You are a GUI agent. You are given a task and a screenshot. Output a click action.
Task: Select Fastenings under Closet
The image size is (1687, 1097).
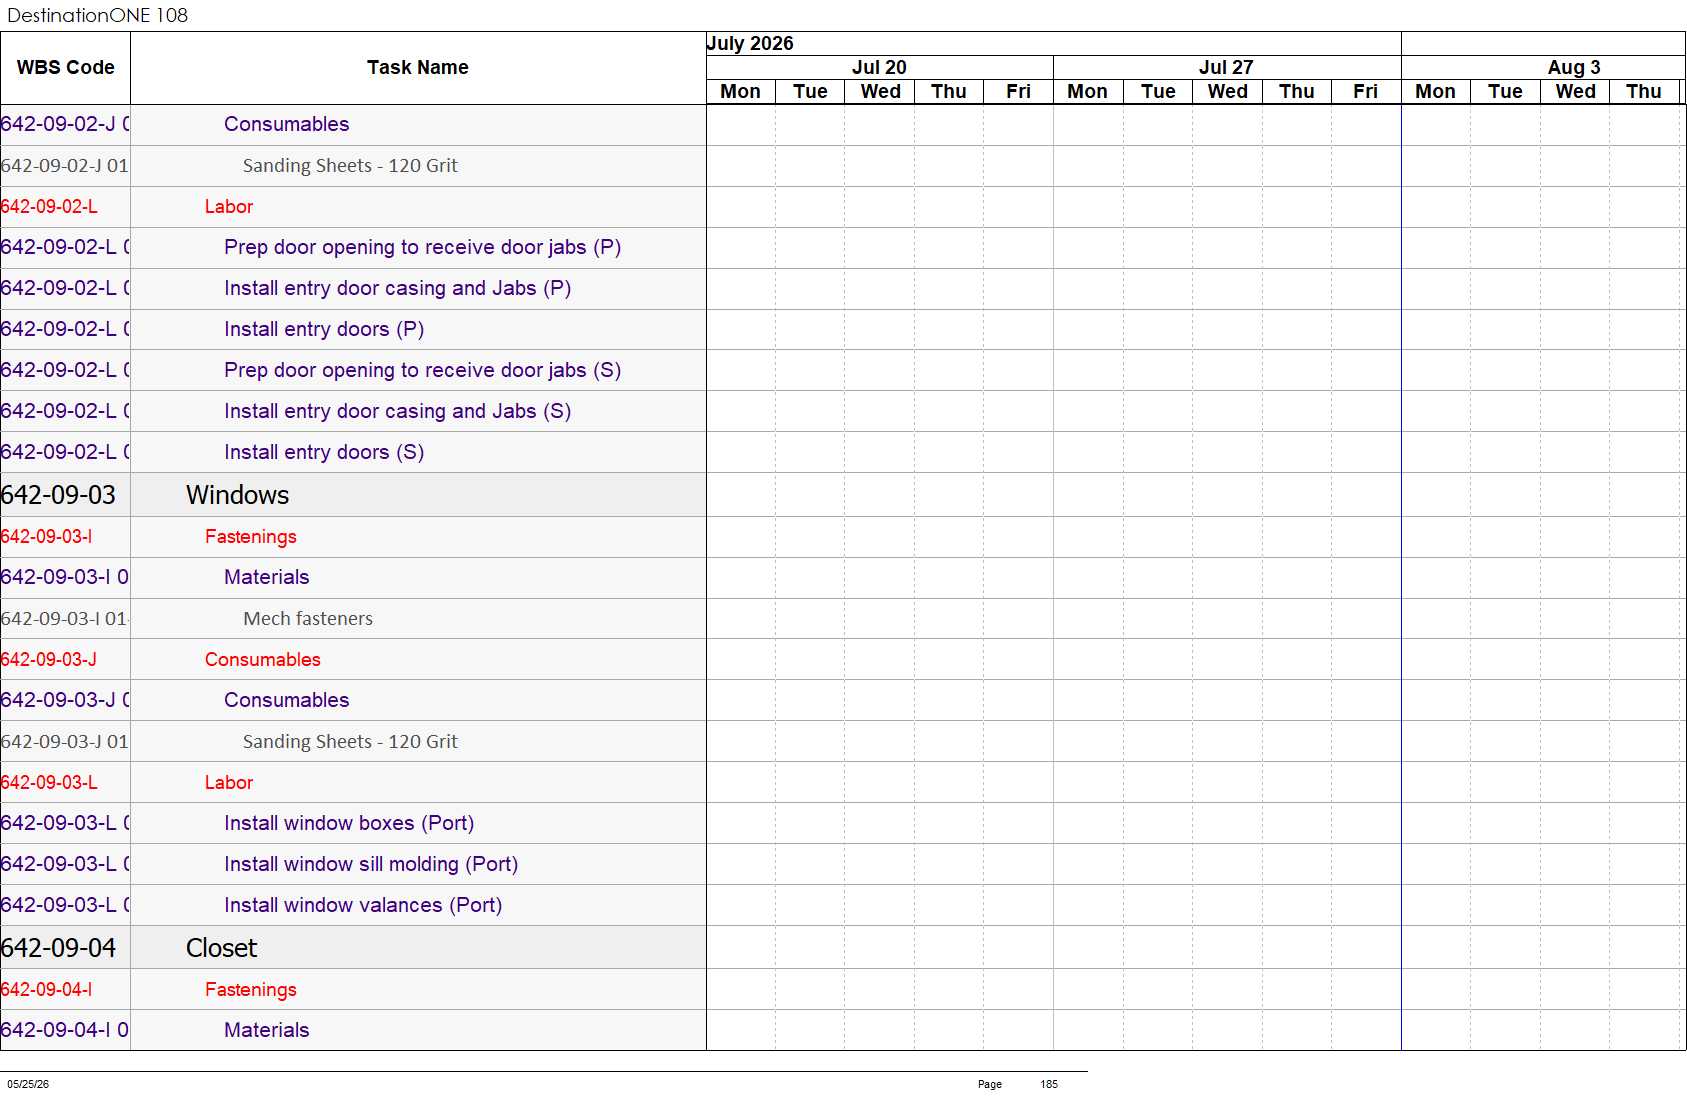pyautogui.click(x=251, y=990)
